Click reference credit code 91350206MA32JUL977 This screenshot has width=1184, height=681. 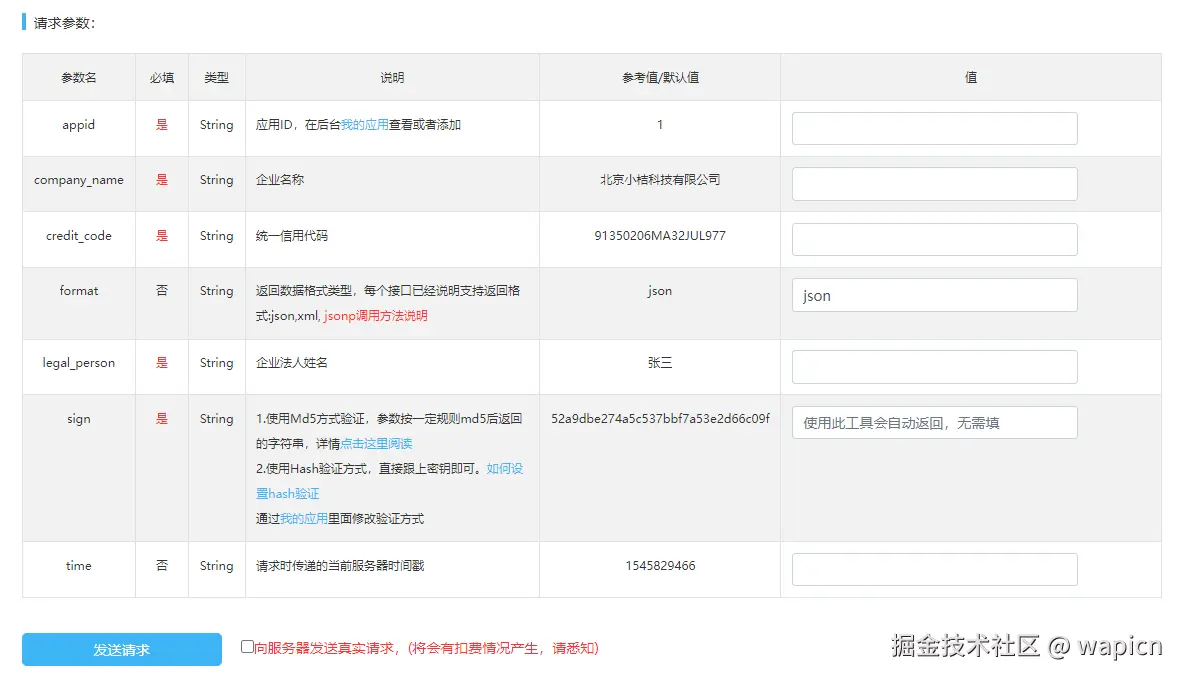[x=660, y=236]
